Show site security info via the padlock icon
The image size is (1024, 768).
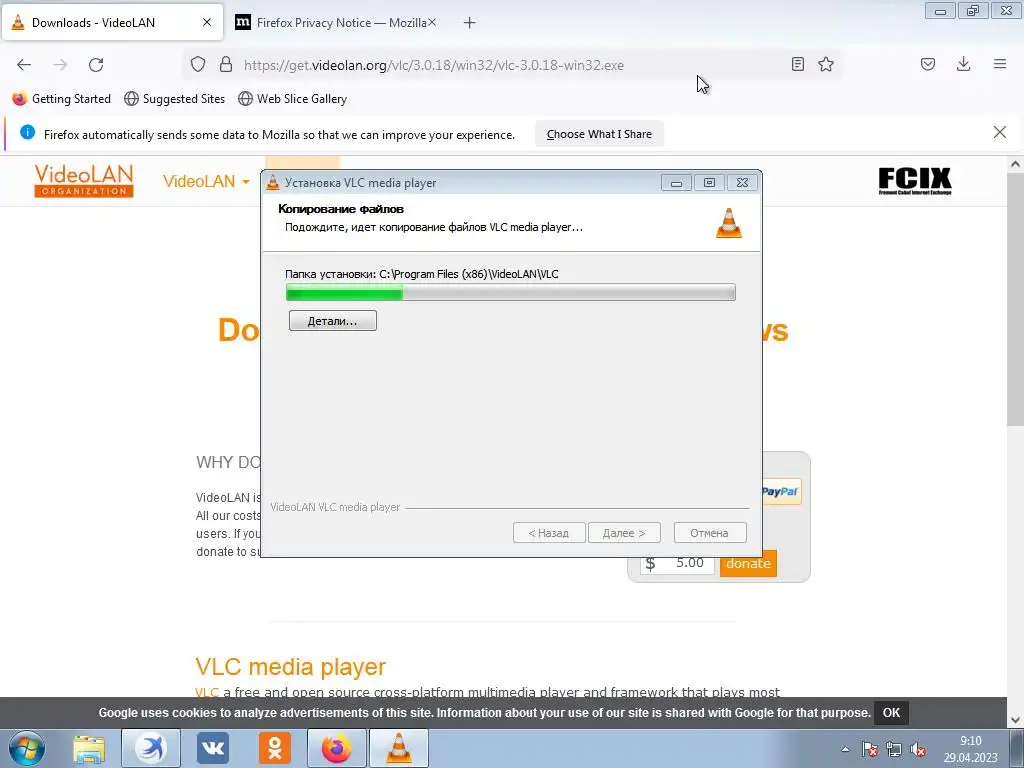point(226,65)
